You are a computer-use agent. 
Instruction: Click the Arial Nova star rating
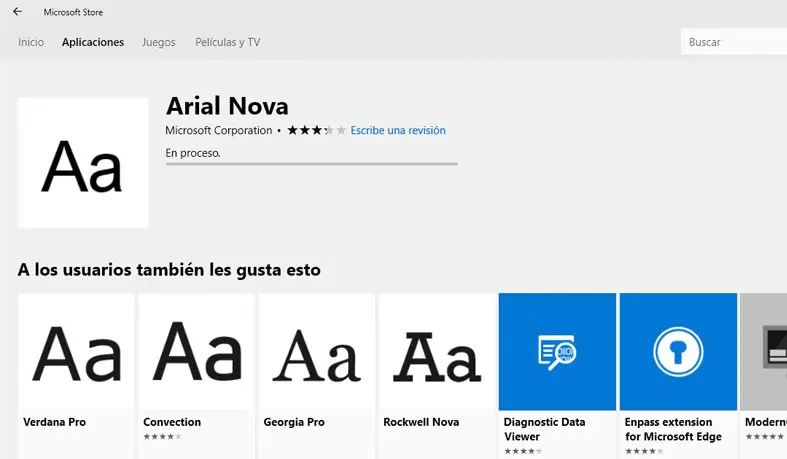[316, 130]
